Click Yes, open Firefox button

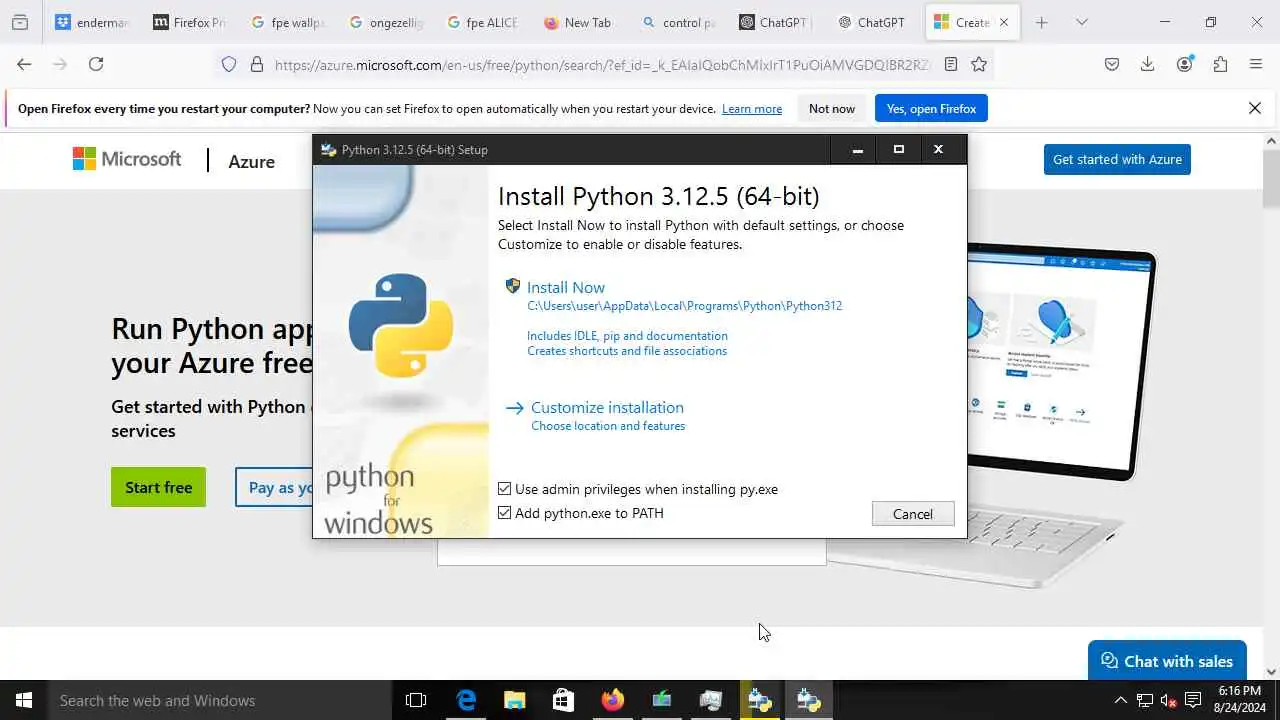[931, 108]
